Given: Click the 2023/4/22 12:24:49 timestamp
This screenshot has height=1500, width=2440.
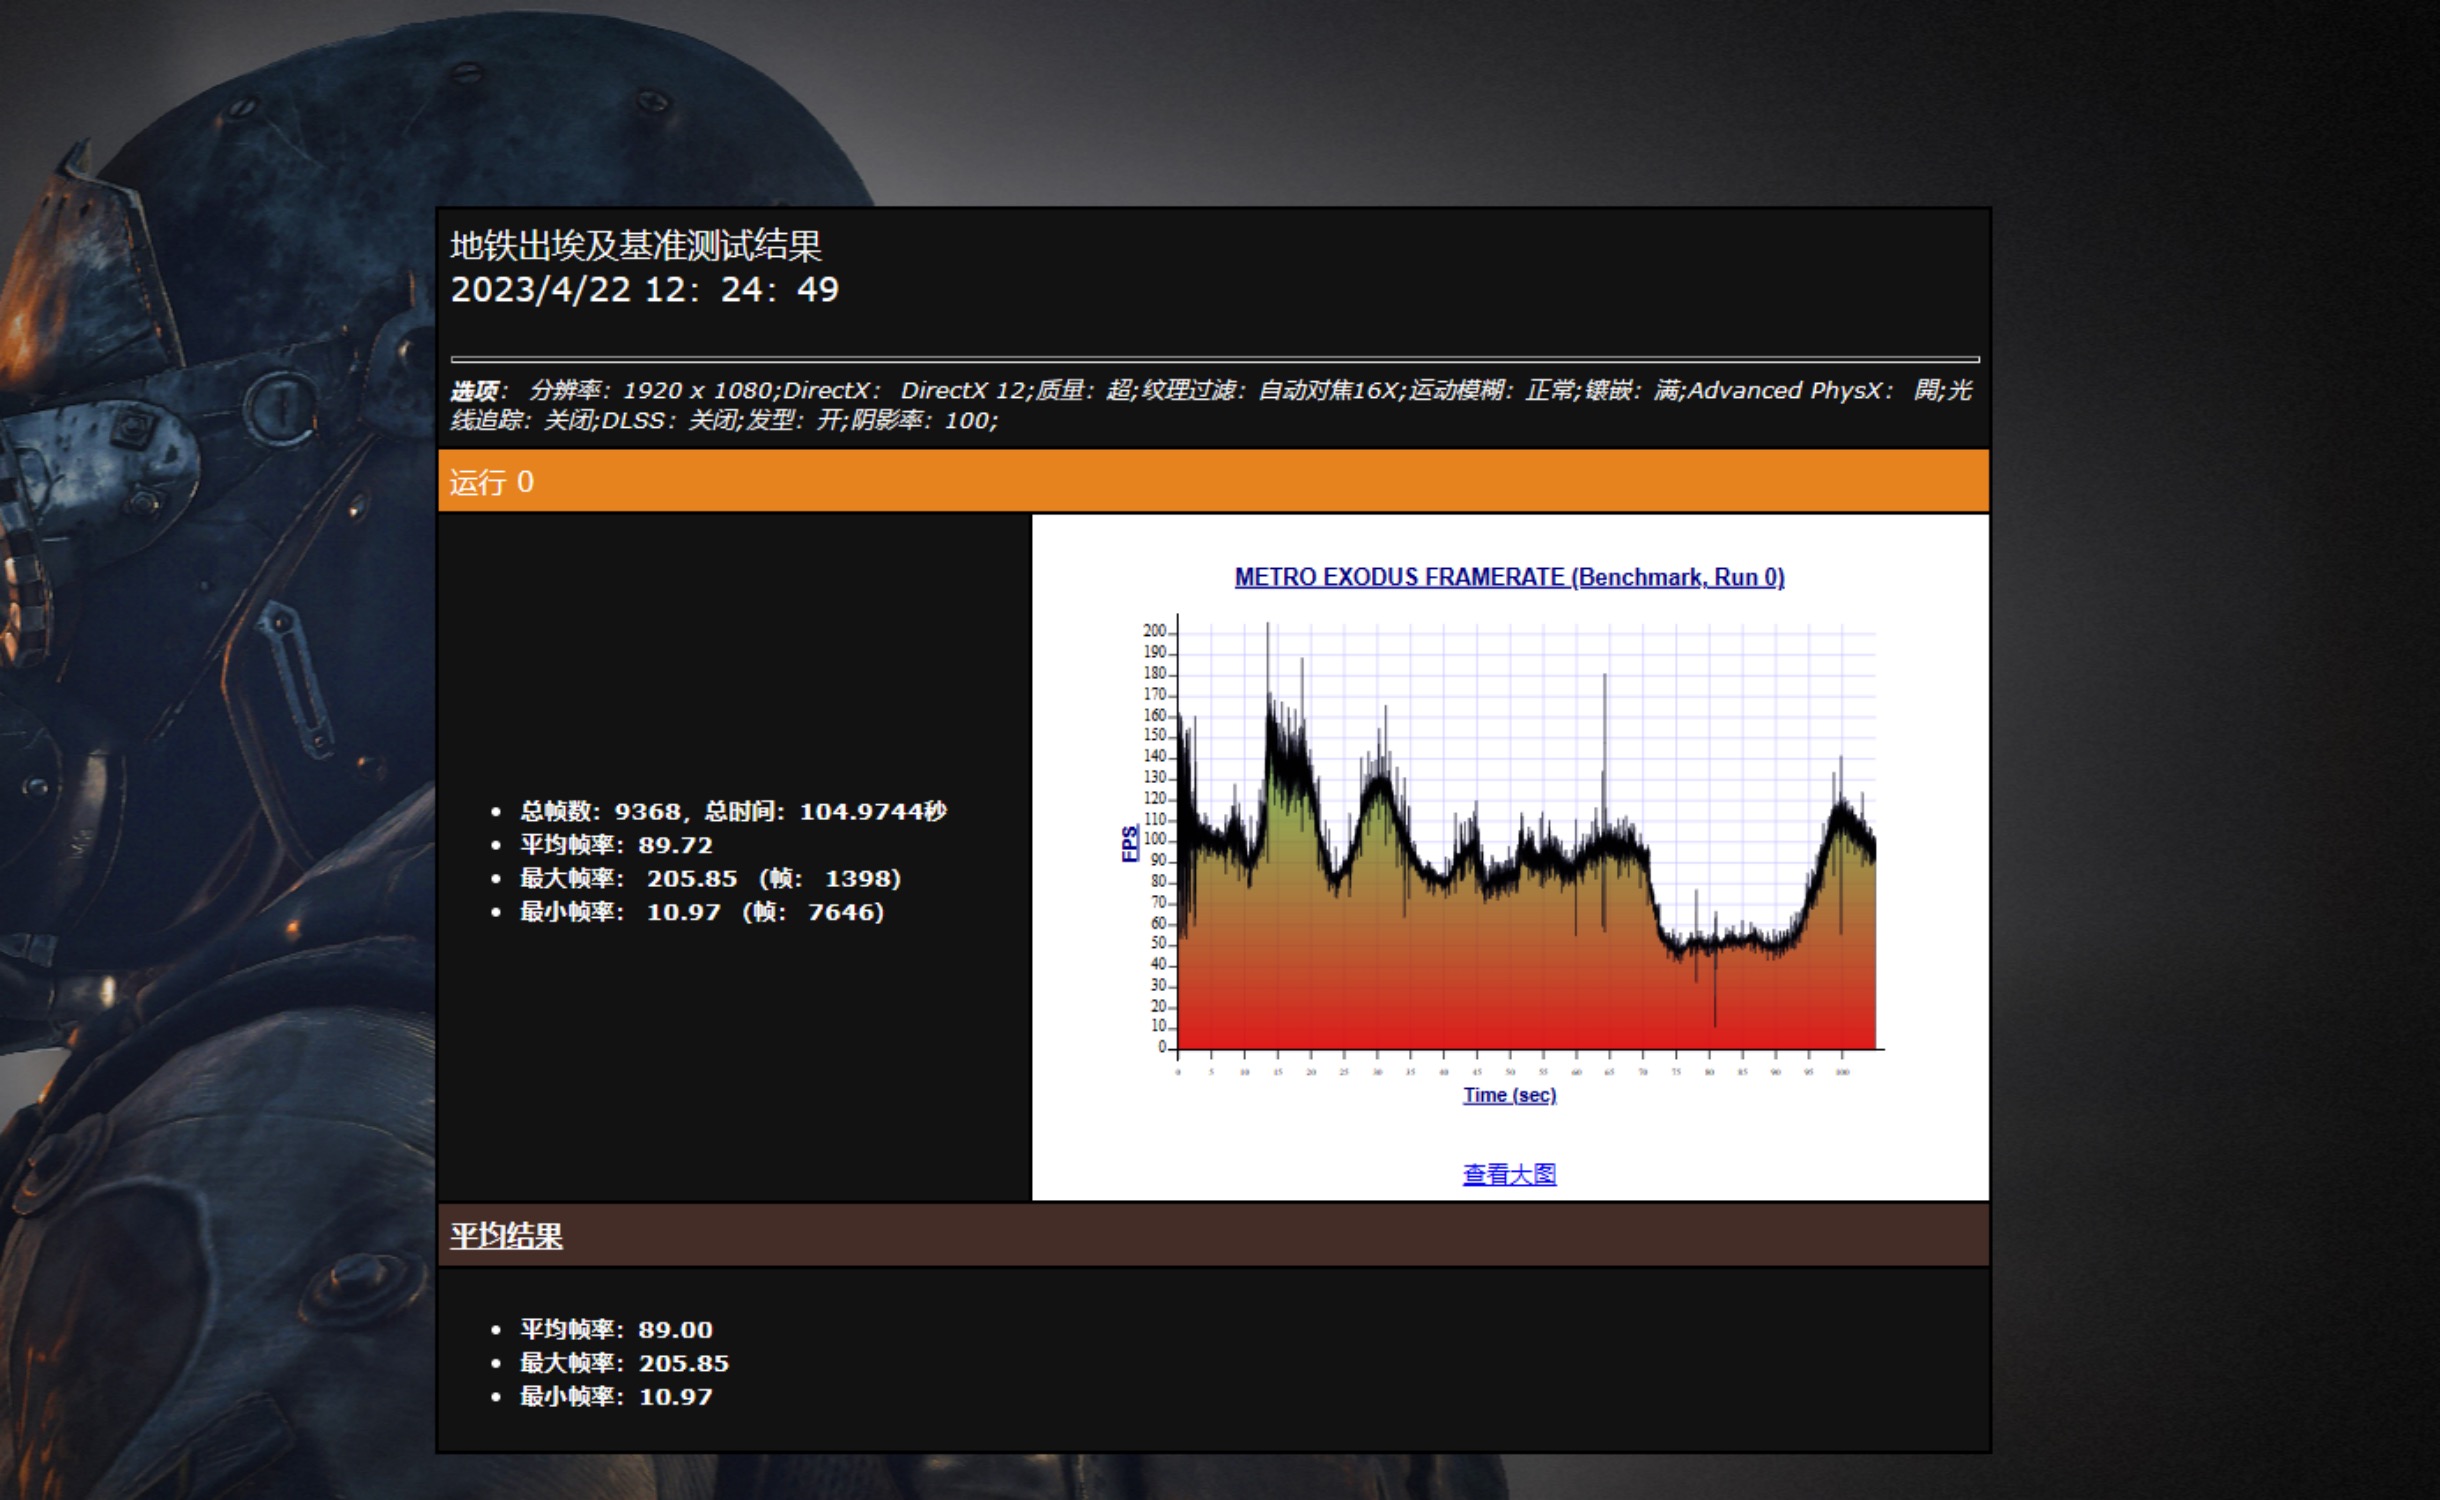Looking at the screenshot, I should point(645,290).
